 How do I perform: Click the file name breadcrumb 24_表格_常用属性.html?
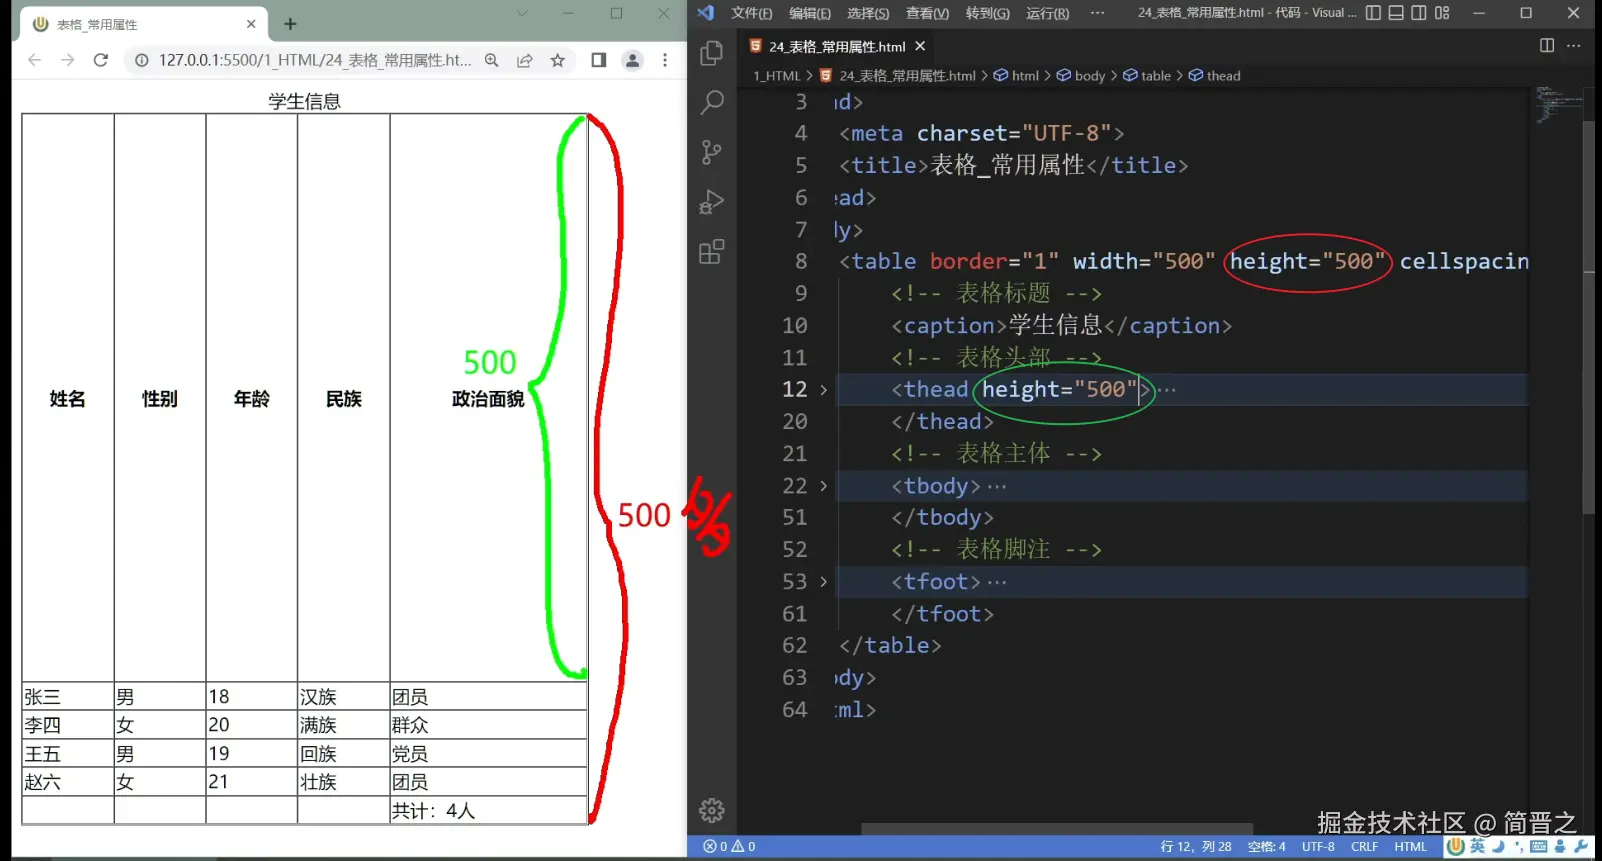[898, 76]
